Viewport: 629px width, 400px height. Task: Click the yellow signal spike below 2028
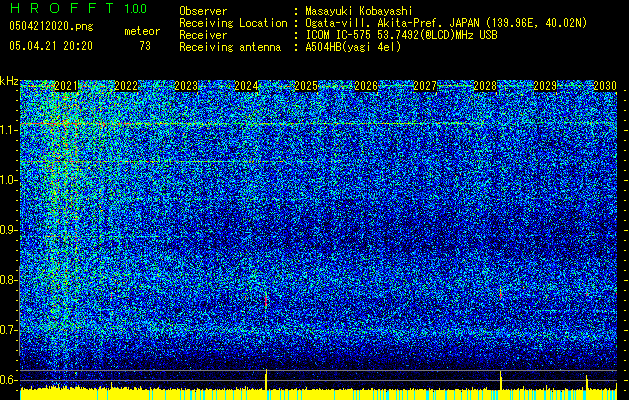[x=501, y=380]
